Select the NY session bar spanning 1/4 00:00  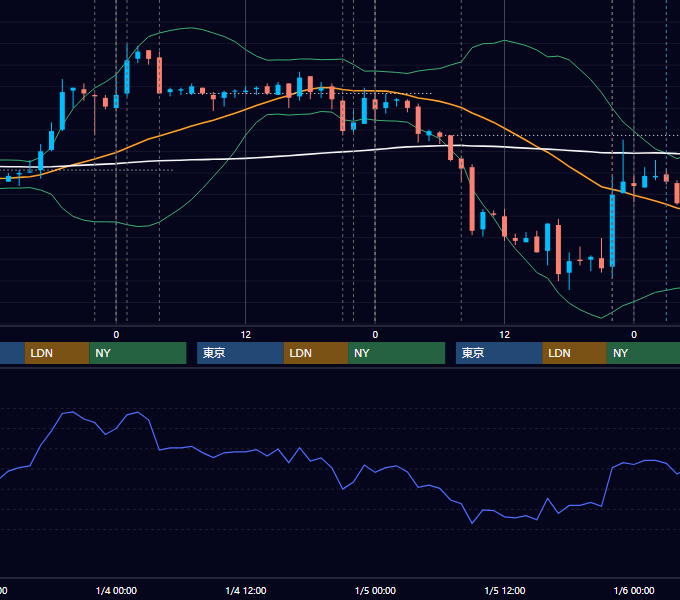(138, 353)
